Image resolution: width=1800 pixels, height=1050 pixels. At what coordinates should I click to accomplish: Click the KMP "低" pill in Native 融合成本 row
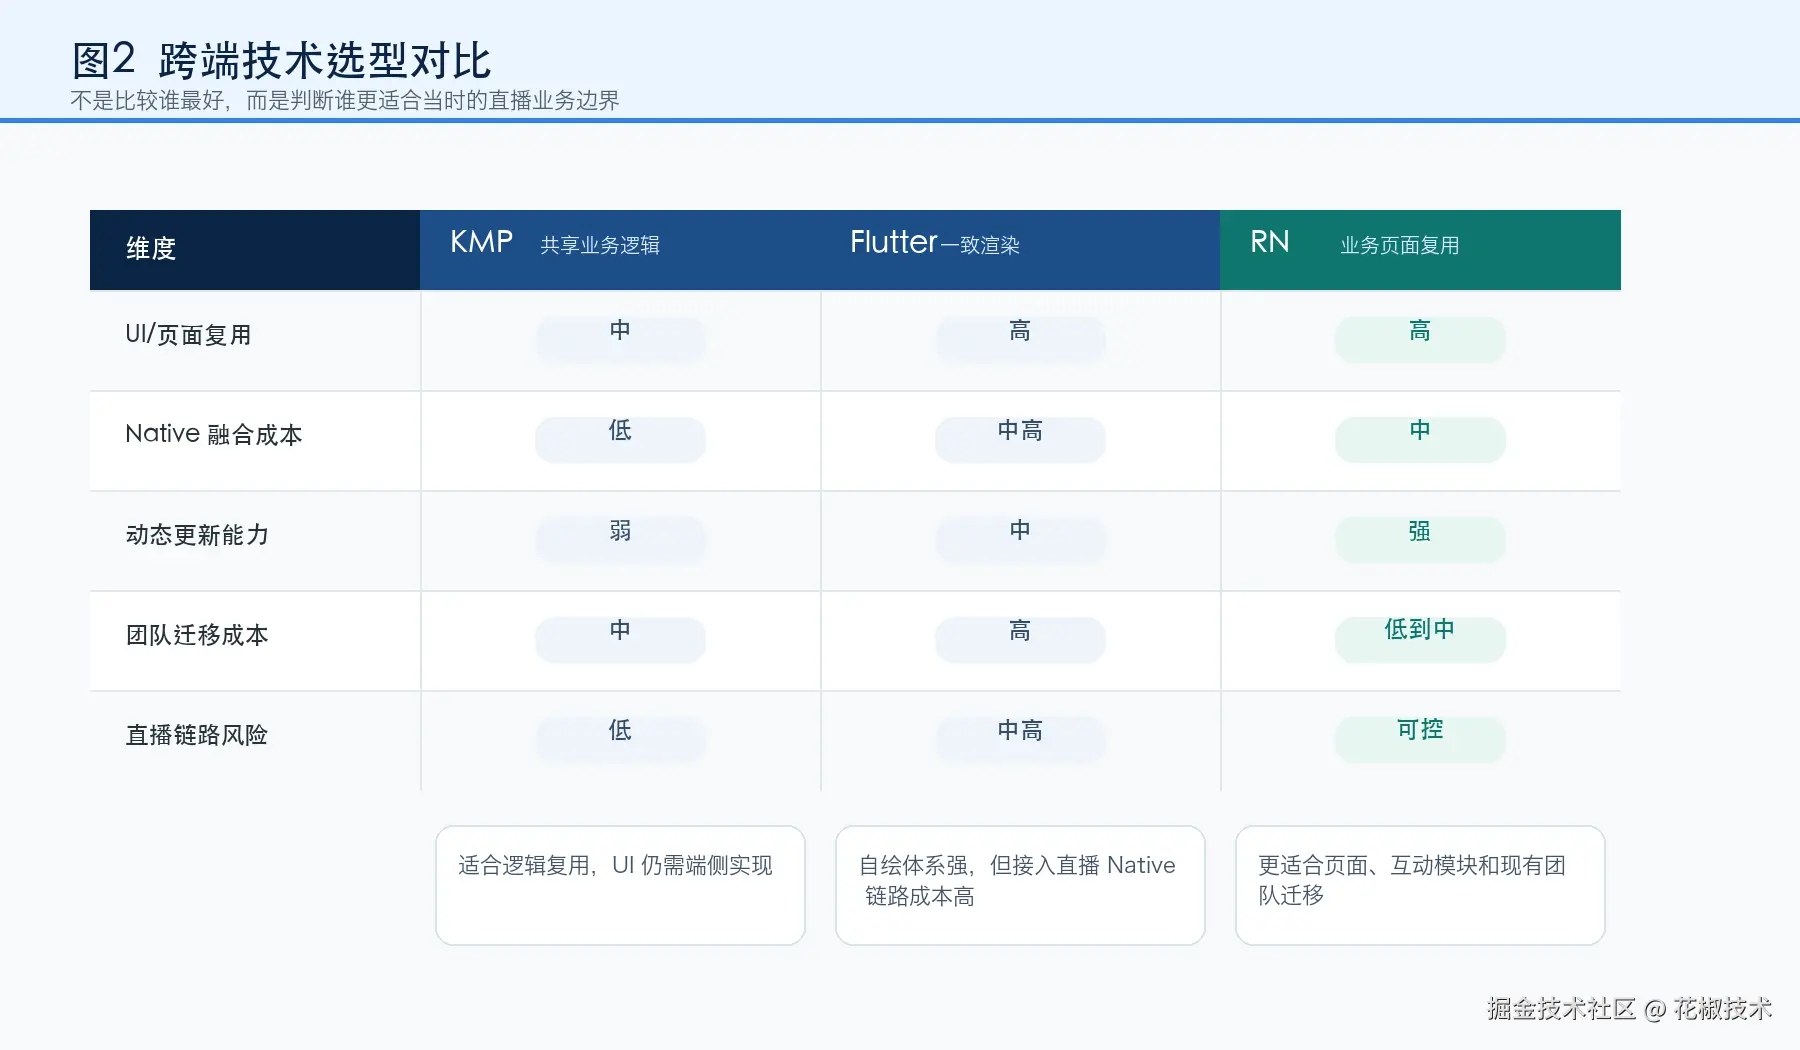620,439
